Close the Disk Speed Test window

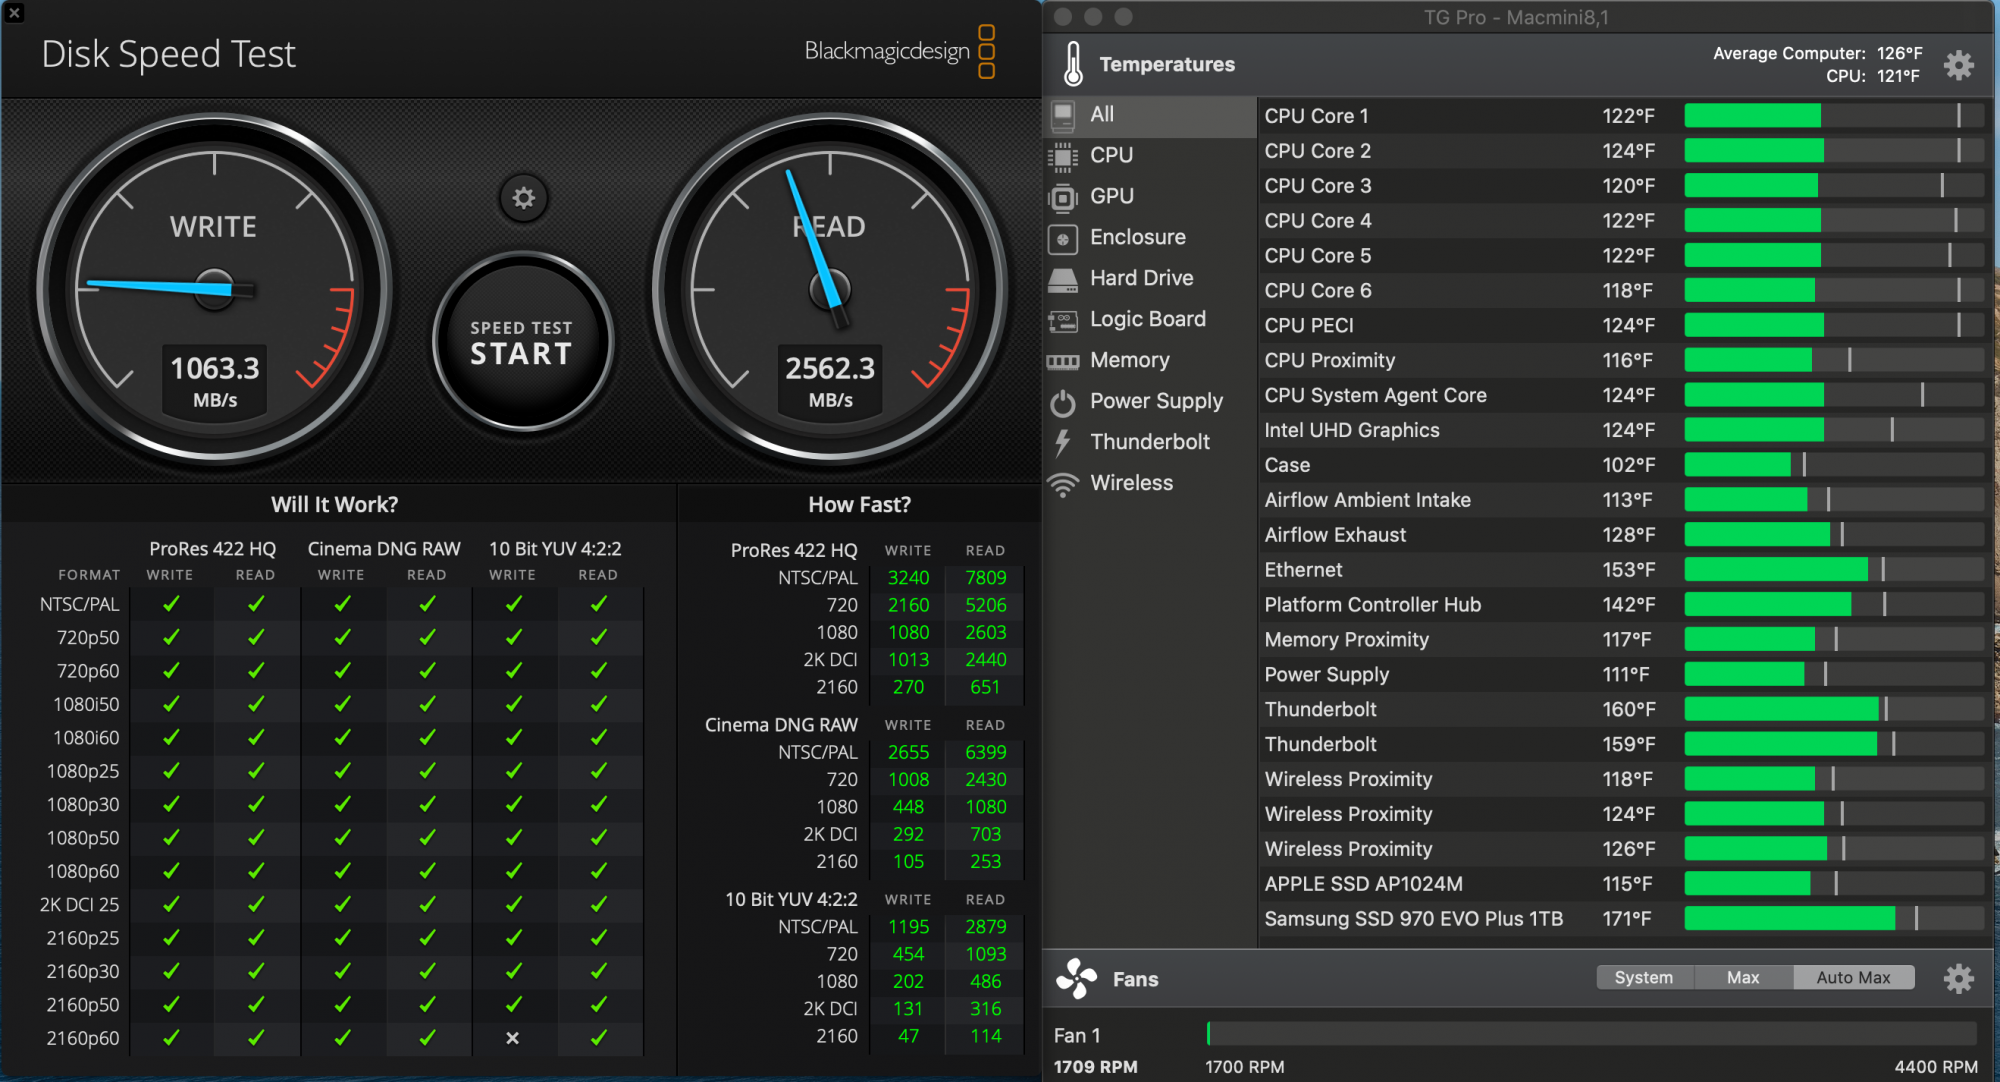13,13
